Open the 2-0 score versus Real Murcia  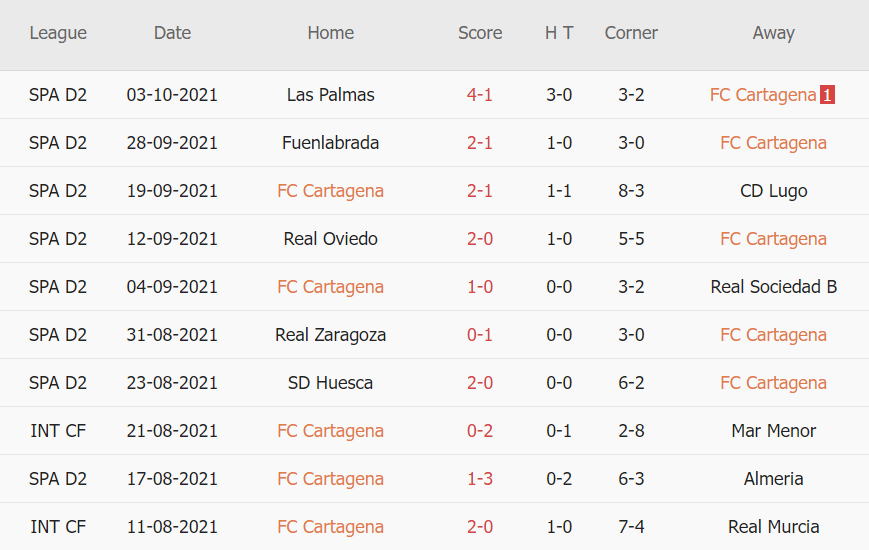pyautogui.click(x=480, y=527)
